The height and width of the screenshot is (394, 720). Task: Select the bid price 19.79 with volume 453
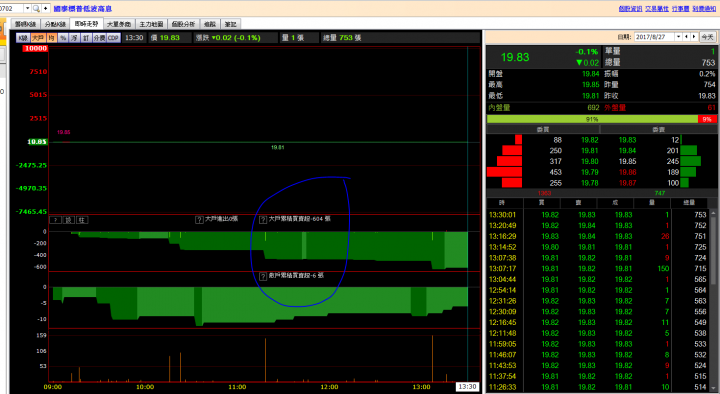click(x=590, y=172)
